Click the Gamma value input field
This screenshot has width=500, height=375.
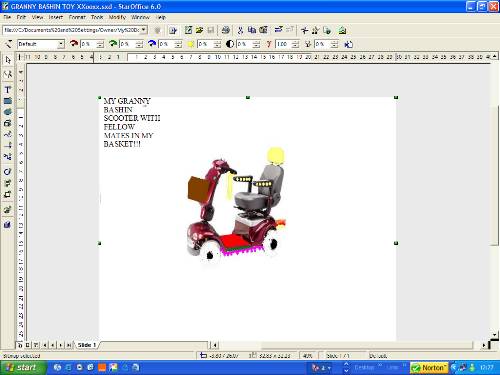pos(284,44)
